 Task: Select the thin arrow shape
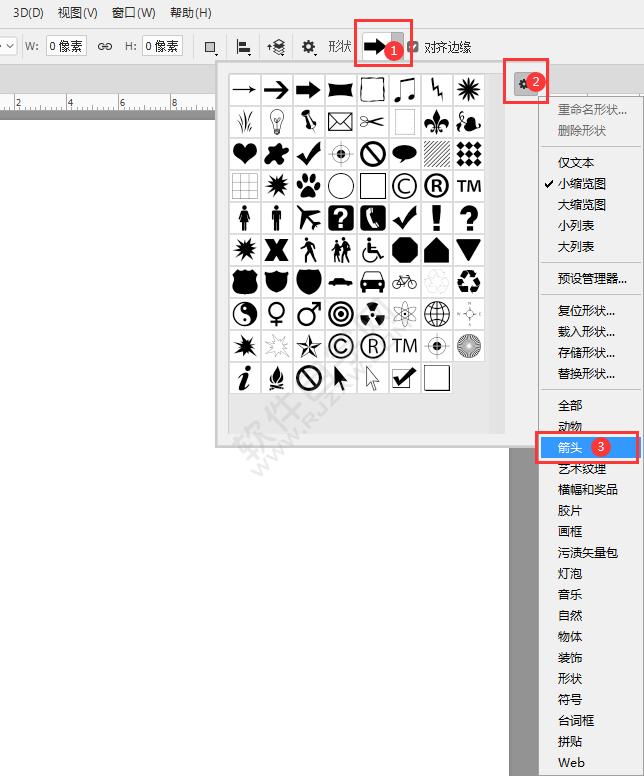245,90
